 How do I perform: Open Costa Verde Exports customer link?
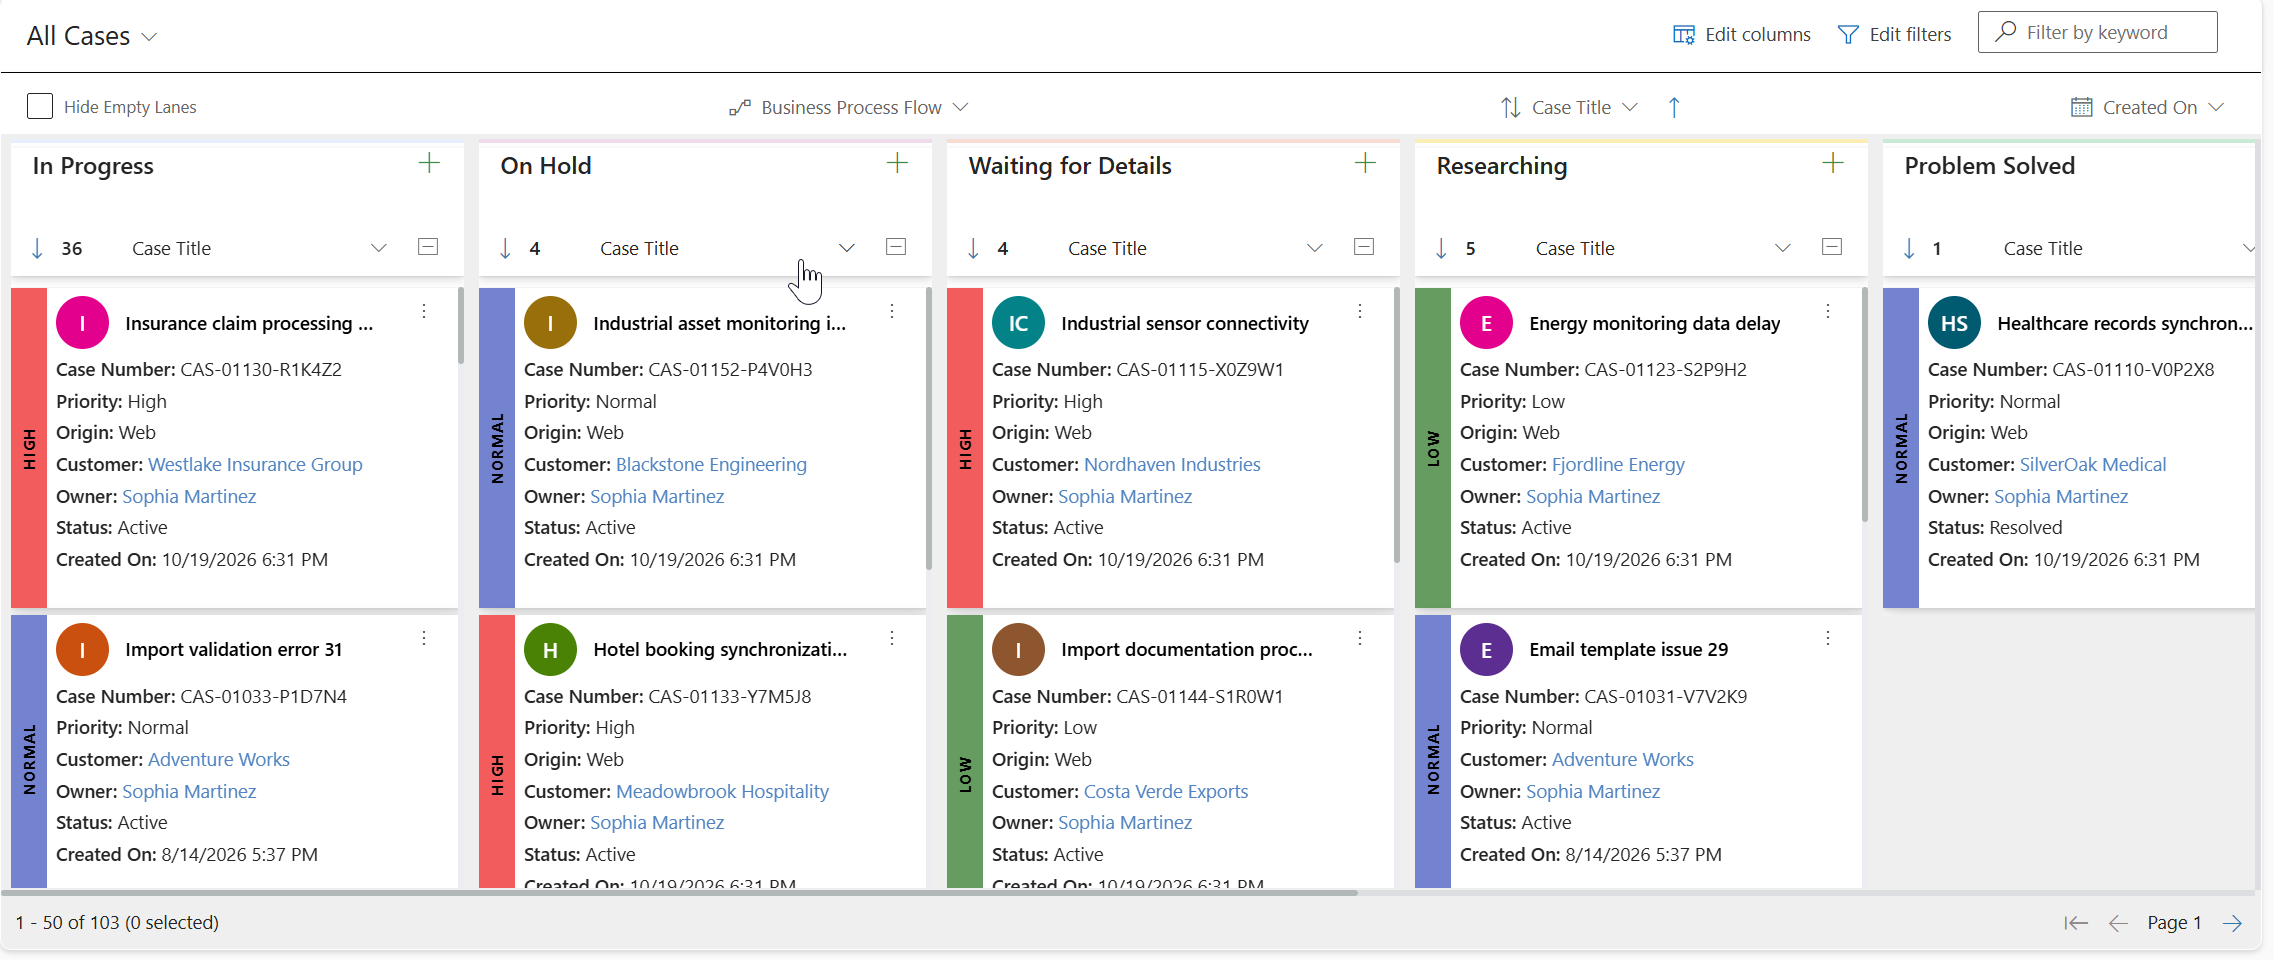1166,791
